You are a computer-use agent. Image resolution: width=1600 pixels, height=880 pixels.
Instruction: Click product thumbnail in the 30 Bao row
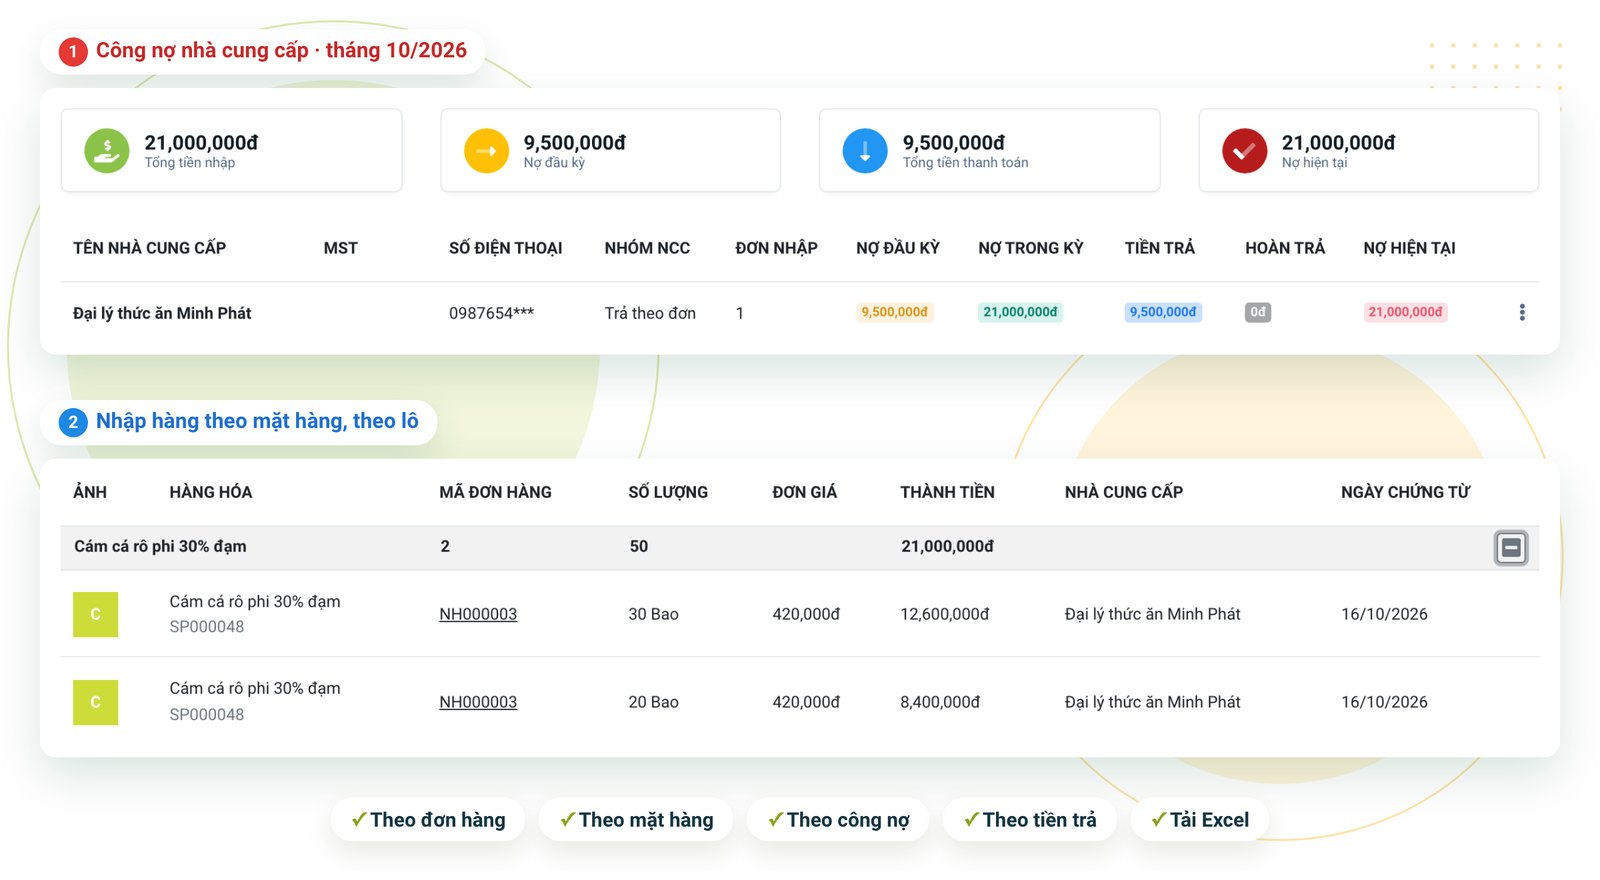tap(95, 614)
